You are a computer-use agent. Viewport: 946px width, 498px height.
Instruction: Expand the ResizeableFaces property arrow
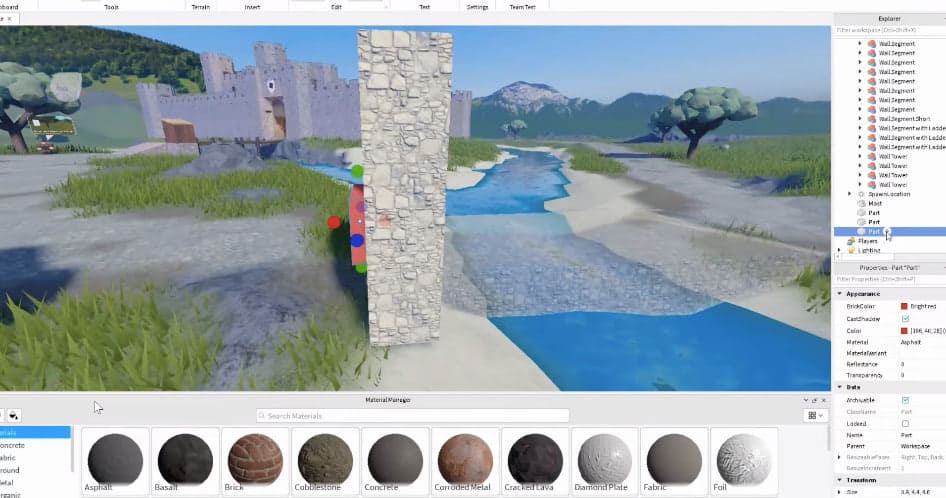click(839, 458)
